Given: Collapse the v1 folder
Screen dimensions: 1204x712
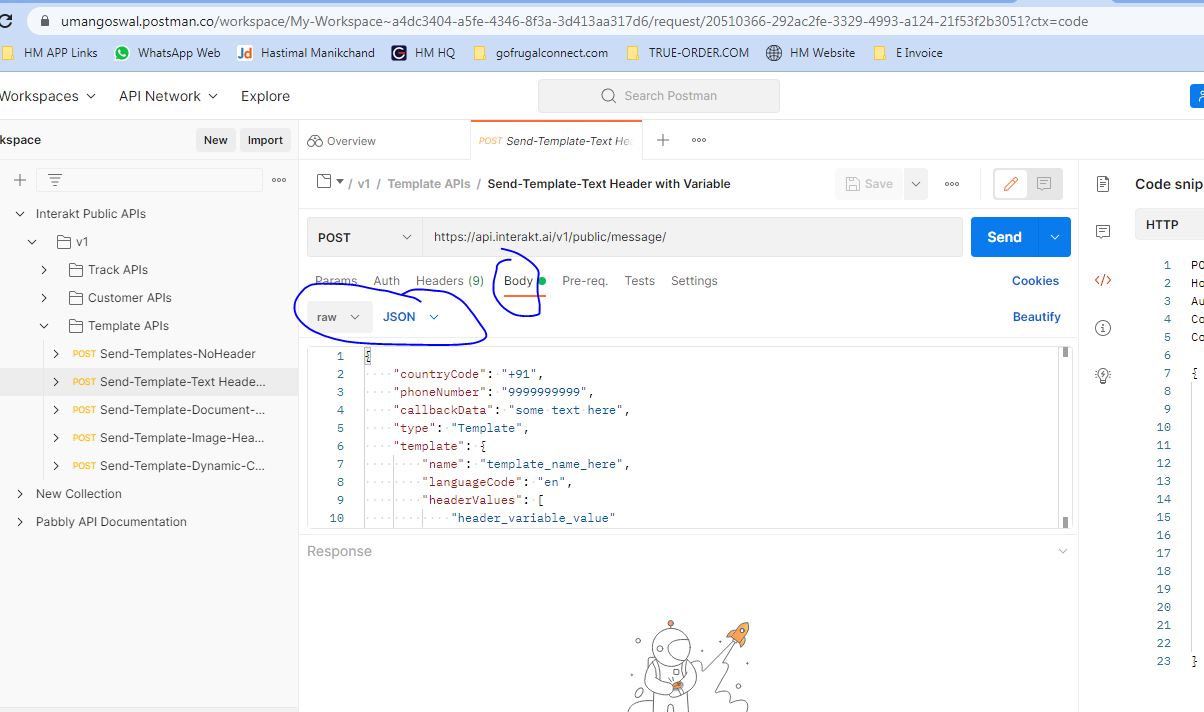Looking at the screenshot, I should click(33, 242).
